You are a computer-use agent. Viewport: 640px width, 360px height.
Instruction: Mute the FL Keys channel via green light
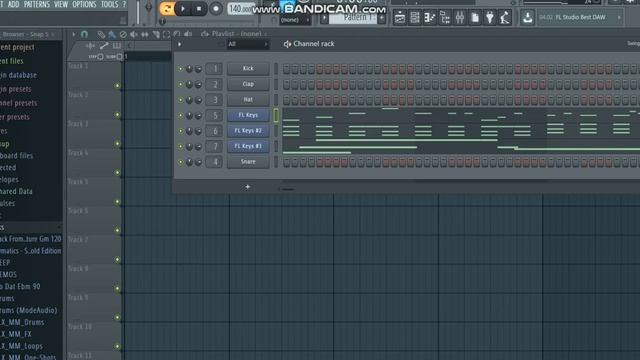[x=180, y=116]
